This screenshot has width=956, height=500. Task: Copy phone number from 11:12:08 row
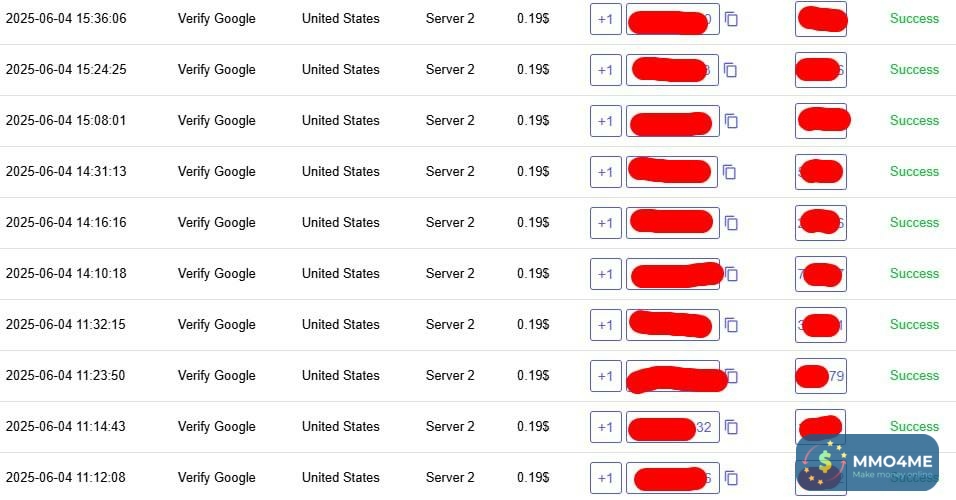pyautogui.click(x=731, y=478)
